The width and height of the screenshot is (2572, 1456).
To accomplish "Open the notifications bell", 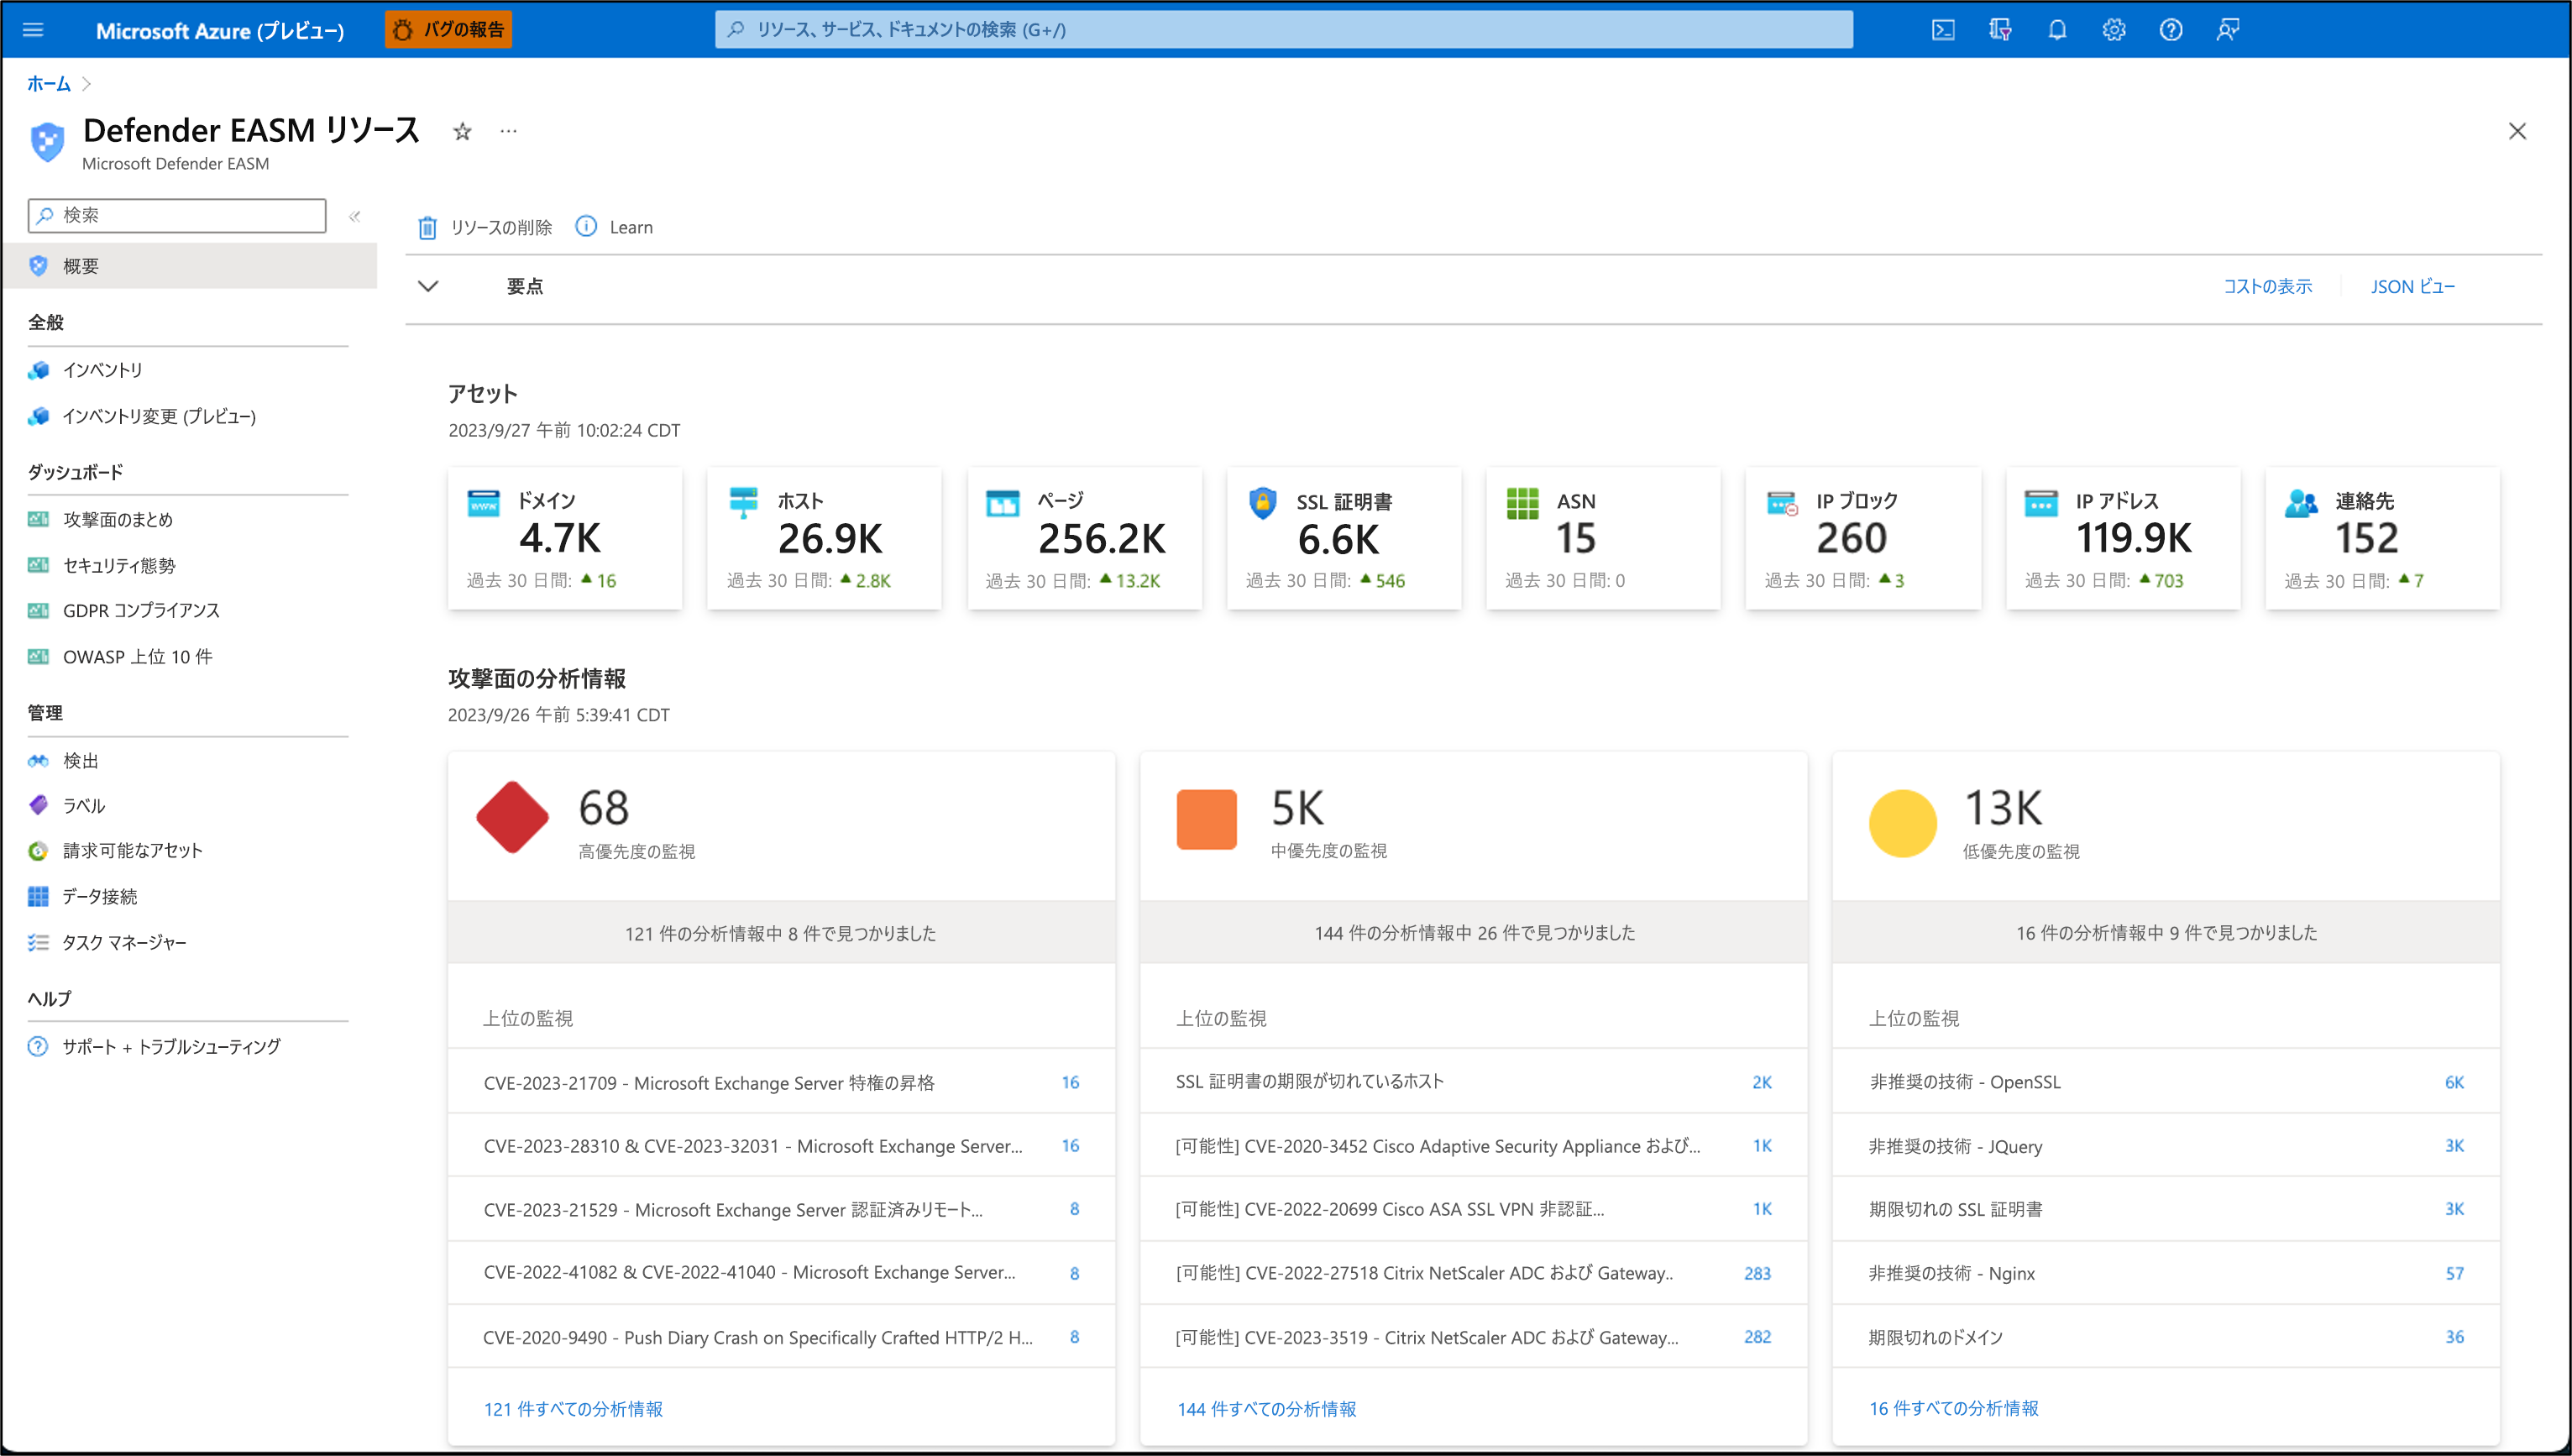I will pyautogui.click(x=2056, y=30).
